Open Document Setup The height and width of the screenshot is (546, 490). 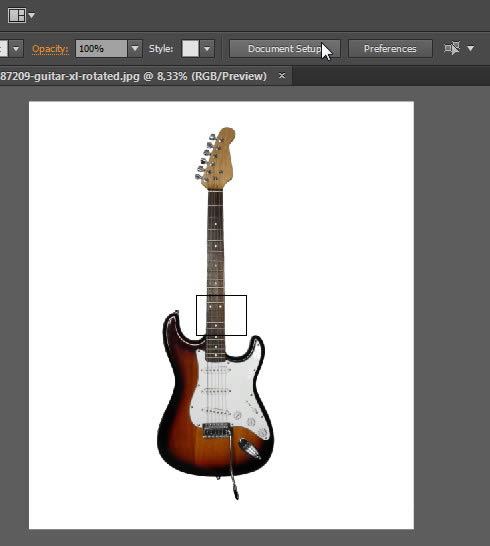tap(285, 49)
